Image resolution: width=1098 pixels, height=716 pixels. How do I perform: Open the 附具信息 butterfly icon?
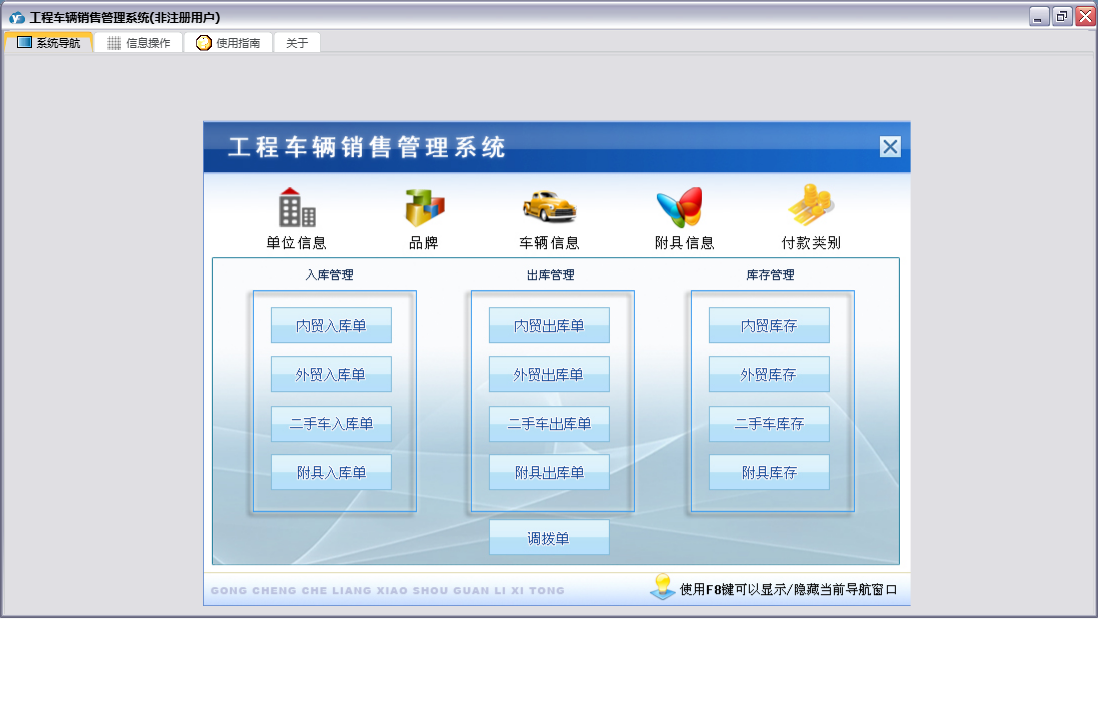679,207
